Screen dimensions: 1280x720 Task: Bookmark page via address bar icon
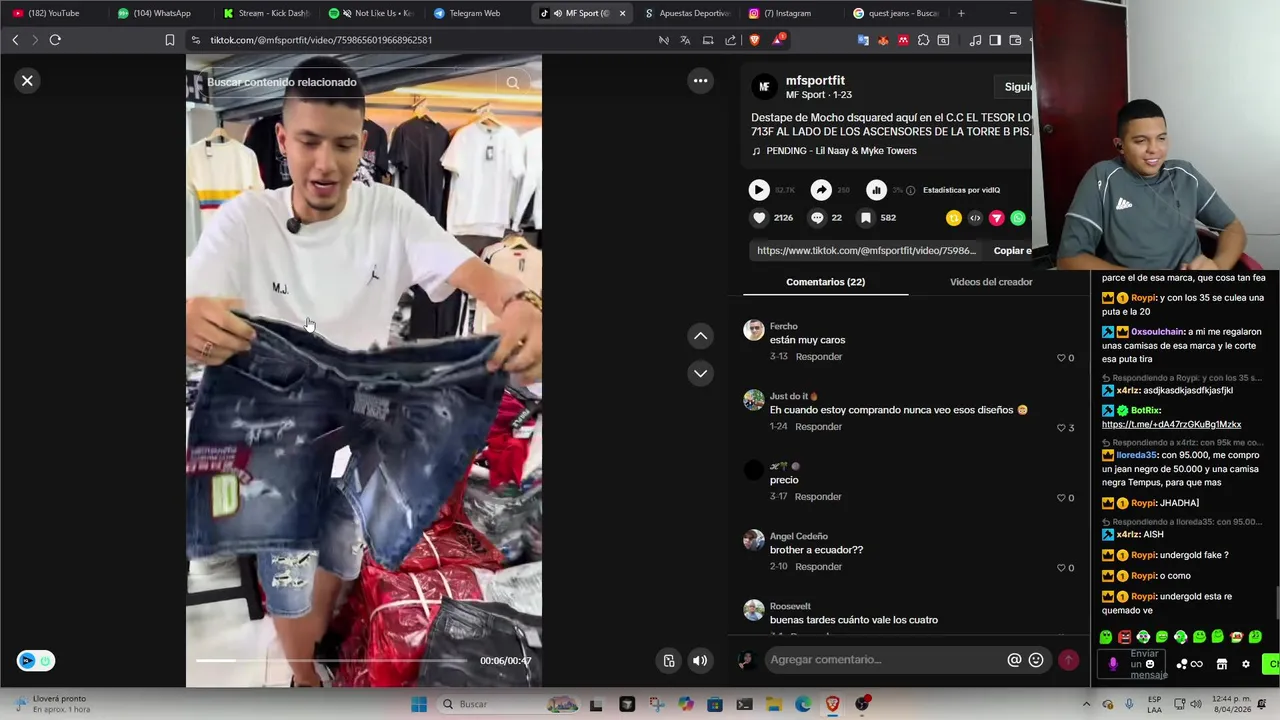point(170,40)
